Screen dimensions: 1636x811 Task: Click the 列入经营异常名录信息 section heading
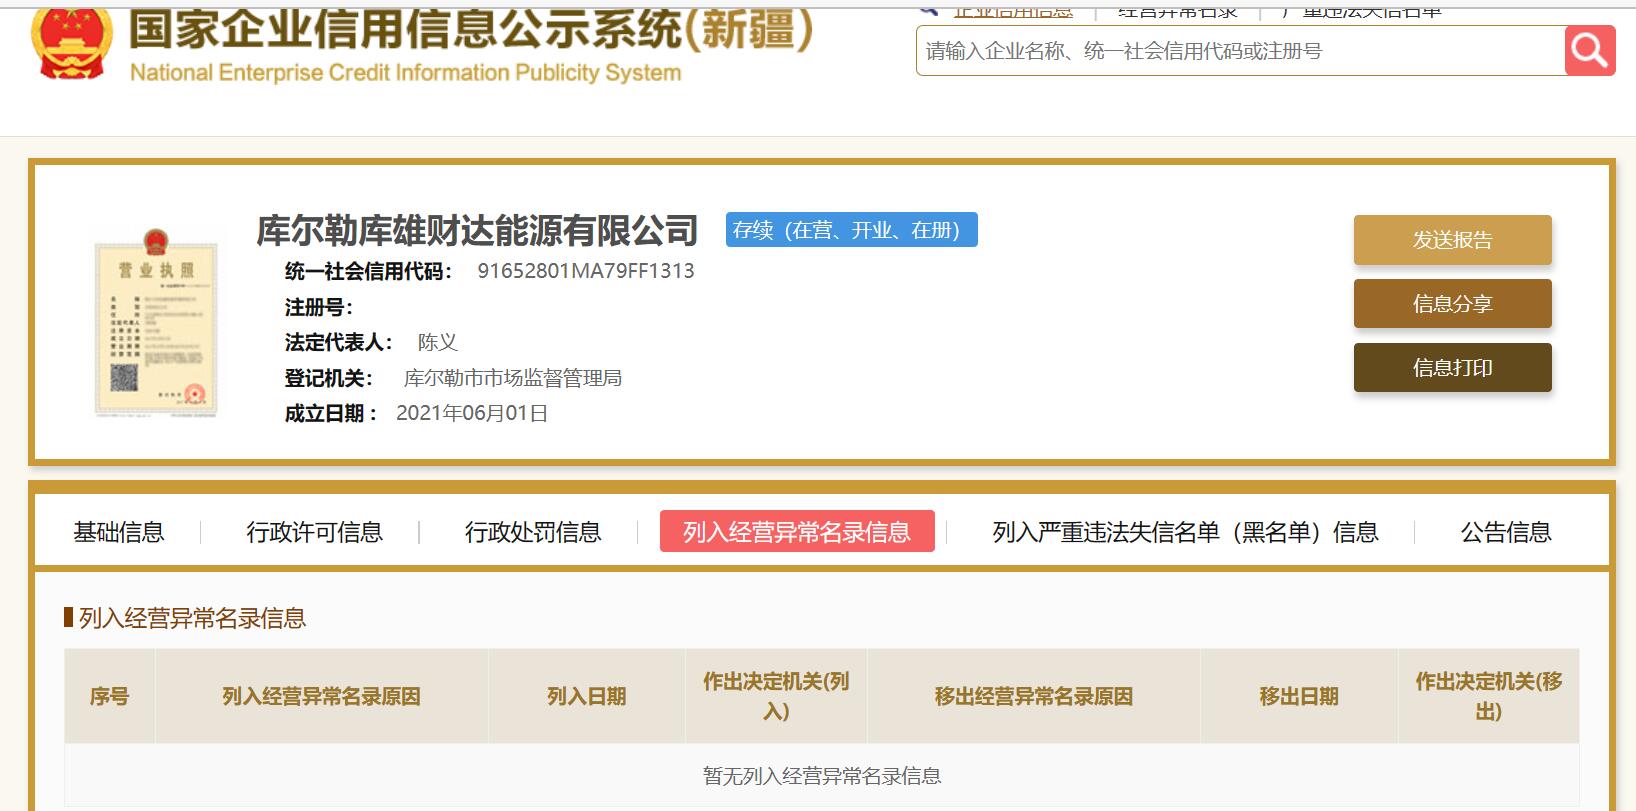[x=192, y=618]
